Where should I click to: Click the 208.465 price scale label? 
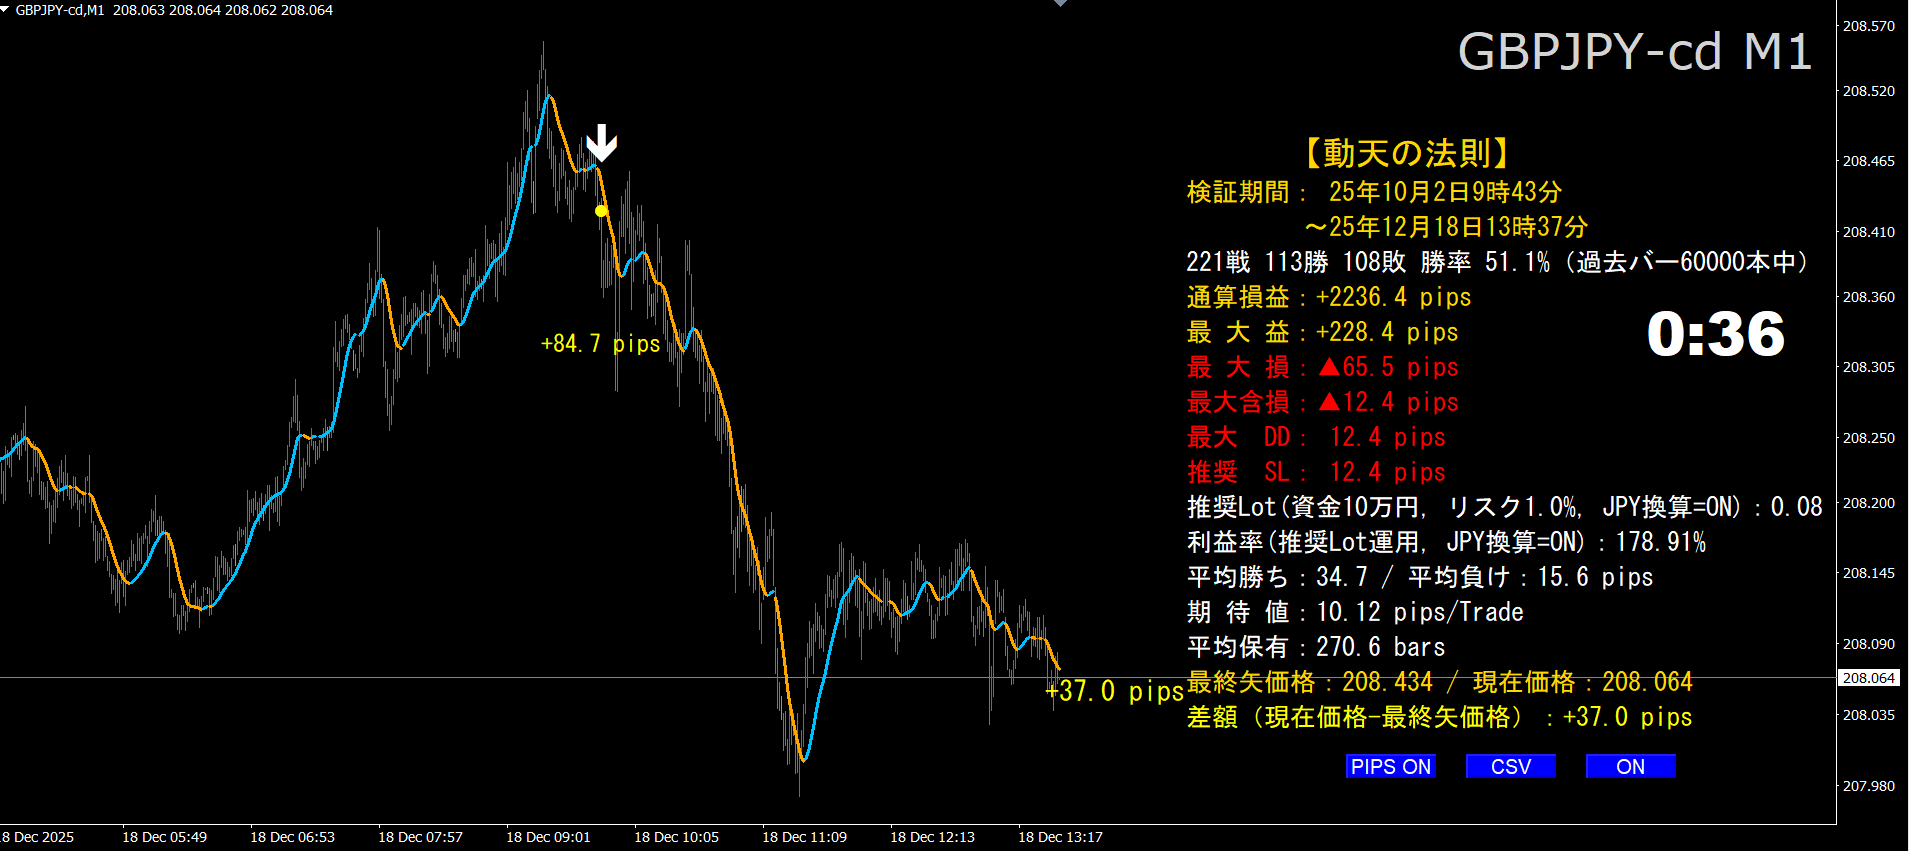point(1869,161)
